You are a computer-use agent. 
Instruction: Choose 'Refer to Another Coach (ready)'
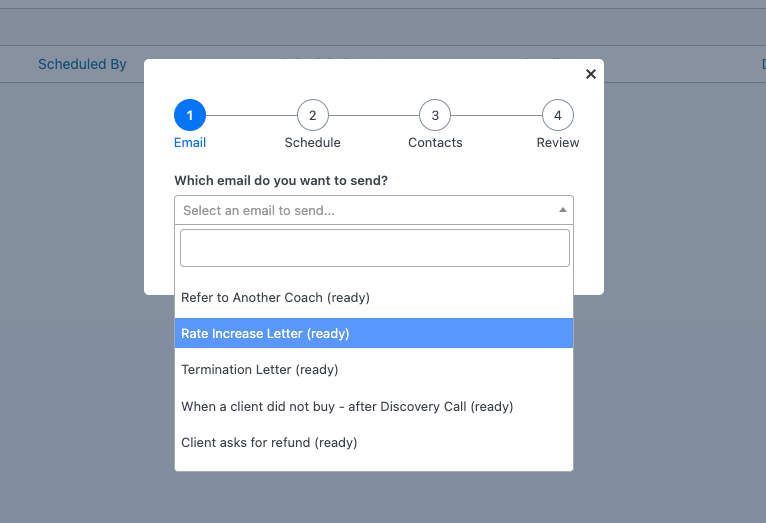coord(275,297)
